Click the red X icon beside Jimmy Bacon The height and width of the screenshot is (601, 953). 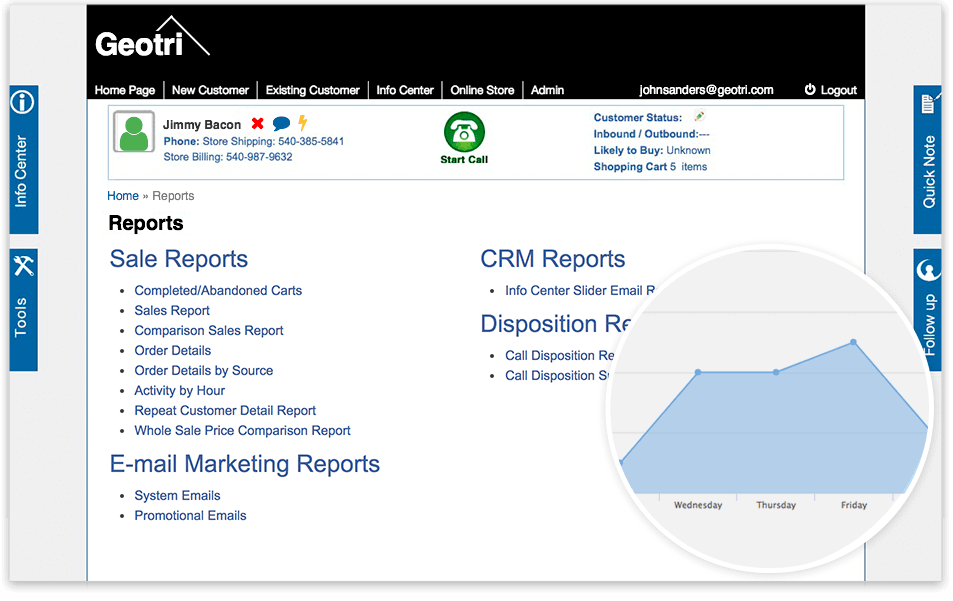tap(258, 124)
